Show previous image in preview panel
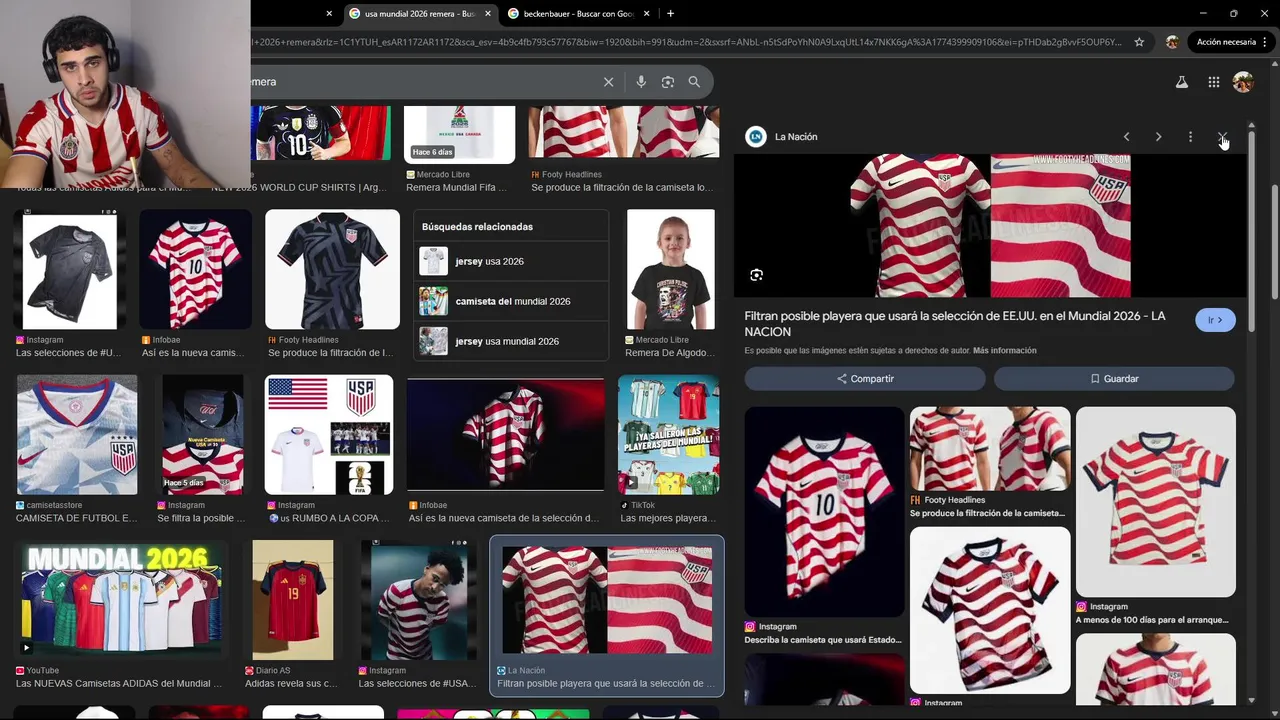This screenshot has height=720, width=1280. (x=1126, y=137)
